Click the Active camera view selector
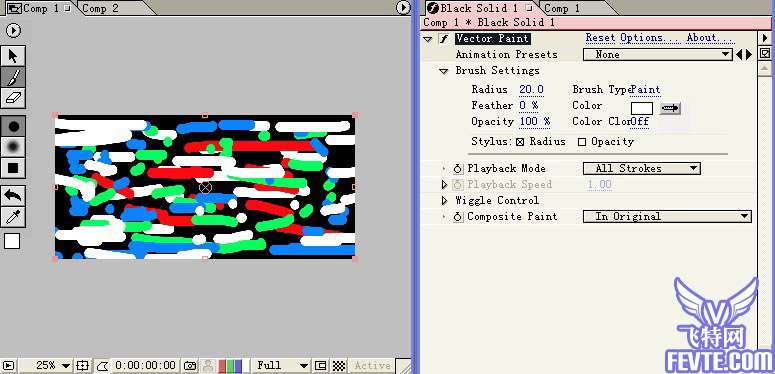The height and width of the screenshot is (374, 775). (x=373, y=366)
